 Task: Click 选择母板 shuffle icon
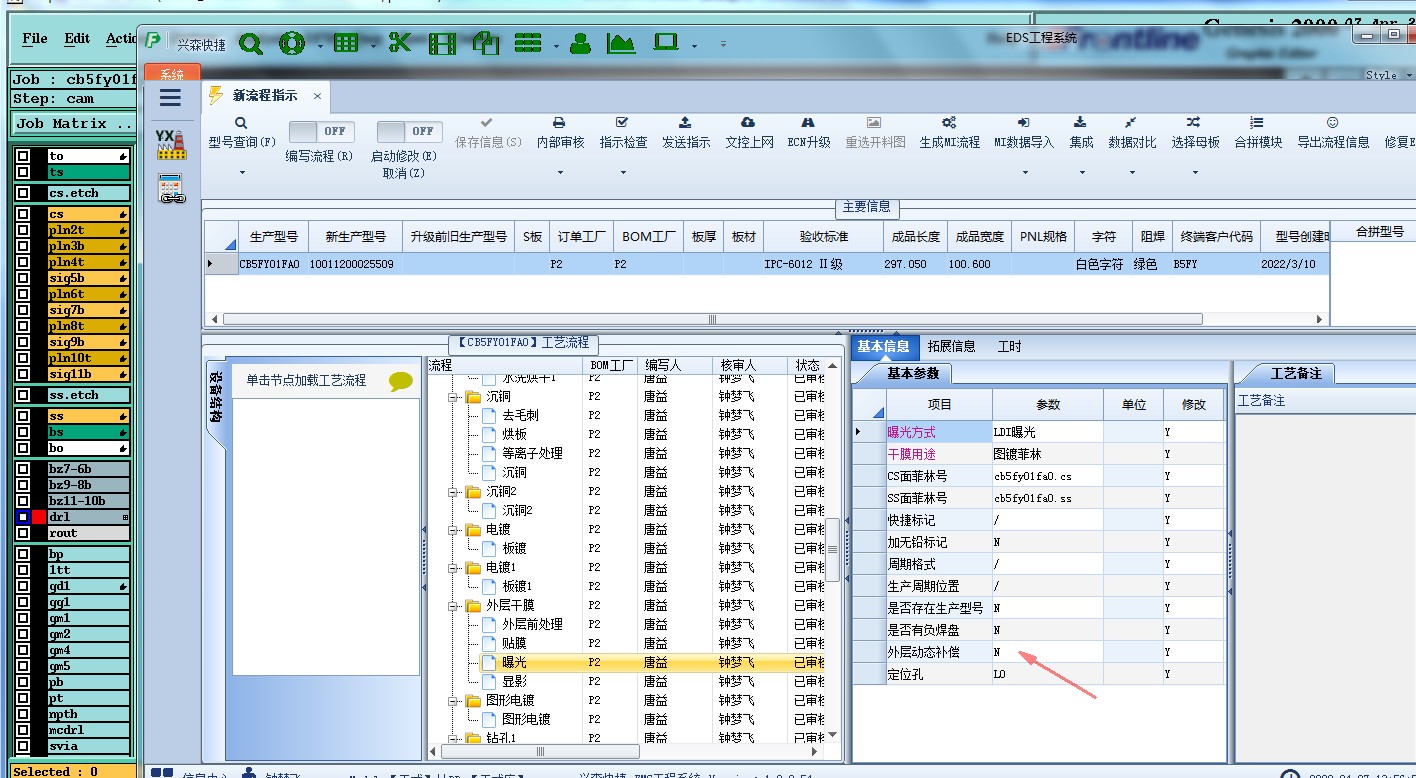(x=1194, y=122)
